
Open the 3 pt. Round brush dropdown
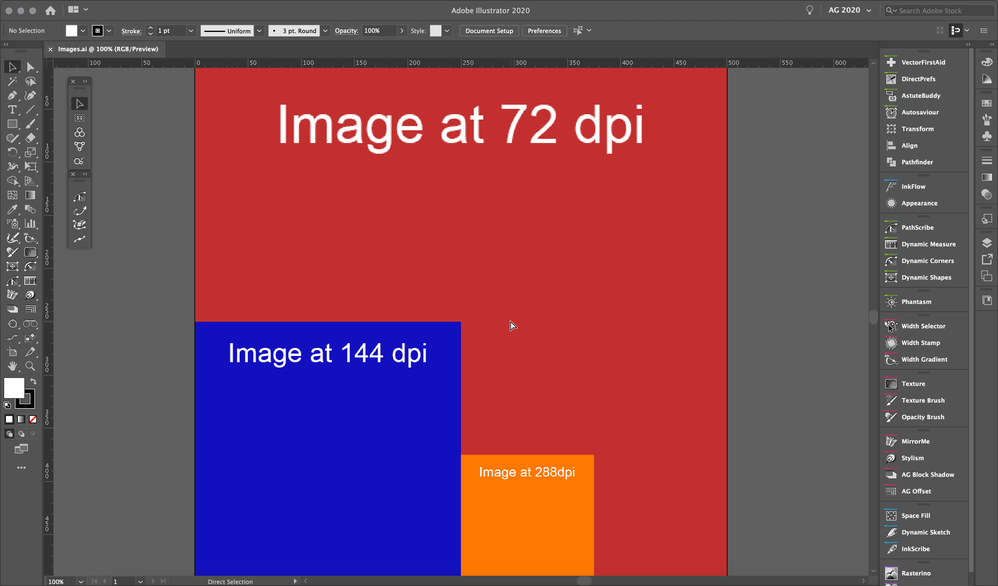click(x=325, y=31)
